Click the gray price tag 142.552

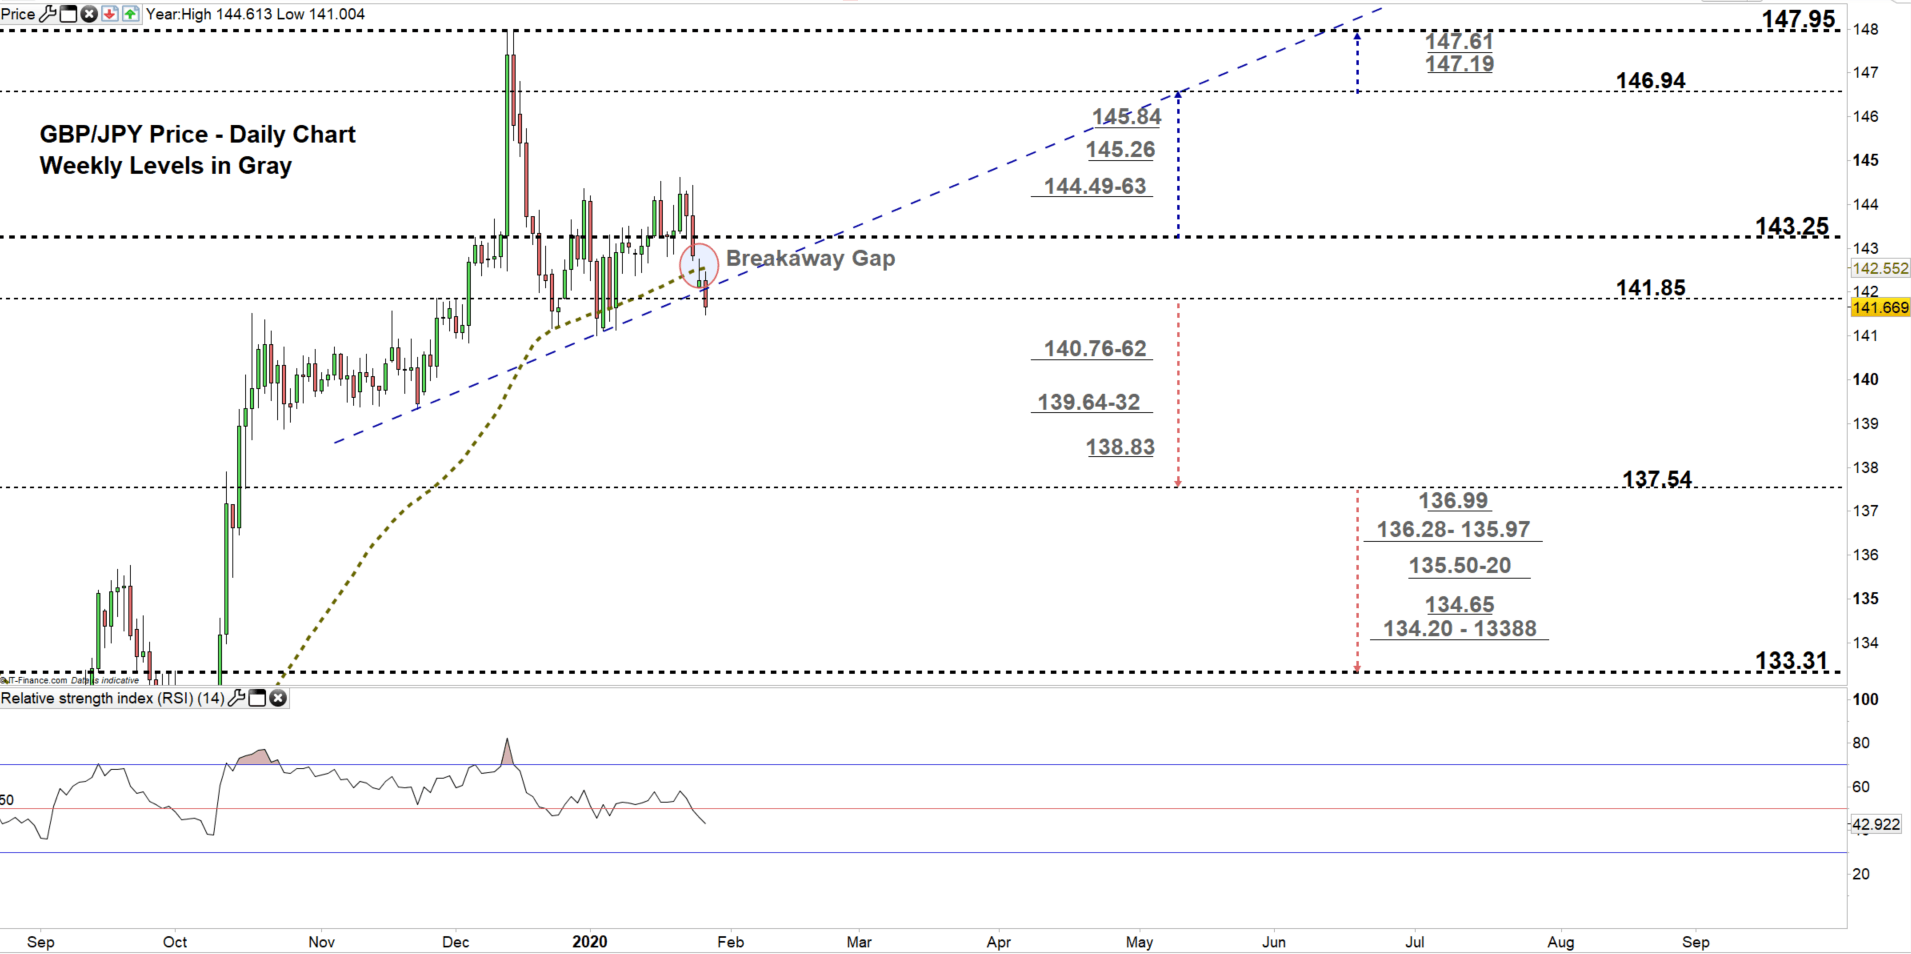pyautogui.click(x=1880, y=268)
